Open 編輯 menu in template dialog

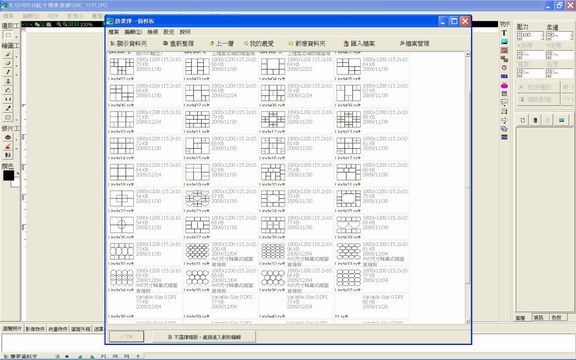133,32
